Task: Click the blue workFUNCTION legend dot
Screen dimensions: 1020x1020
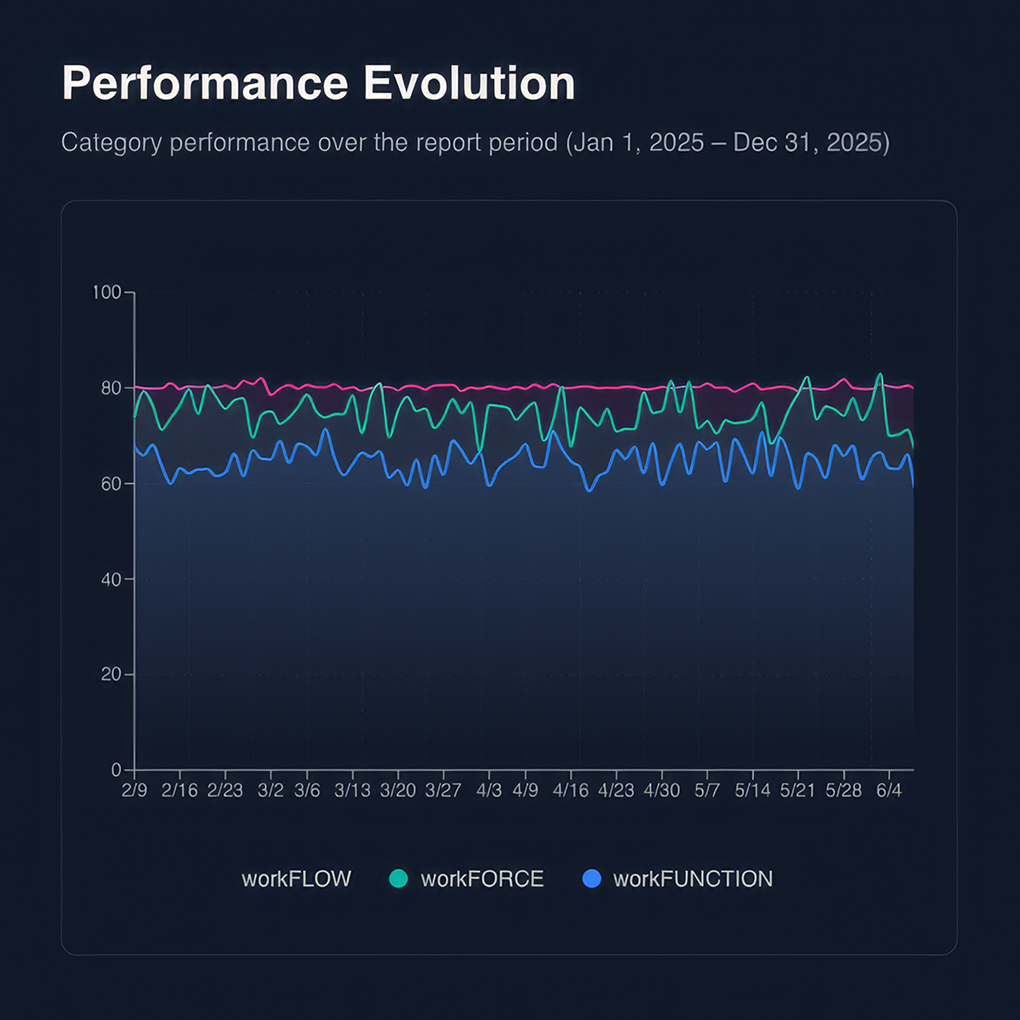Action: pos(591,878)
